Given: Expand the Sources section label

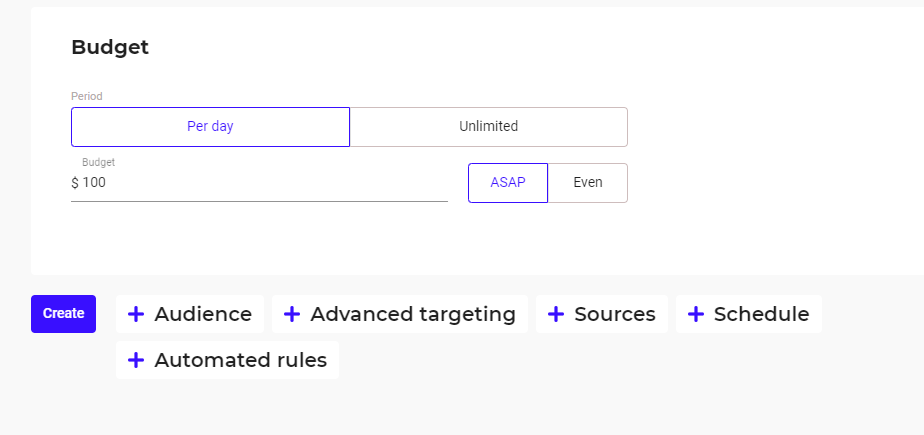Looking at the screenshot, I should [x=615, y=314].
